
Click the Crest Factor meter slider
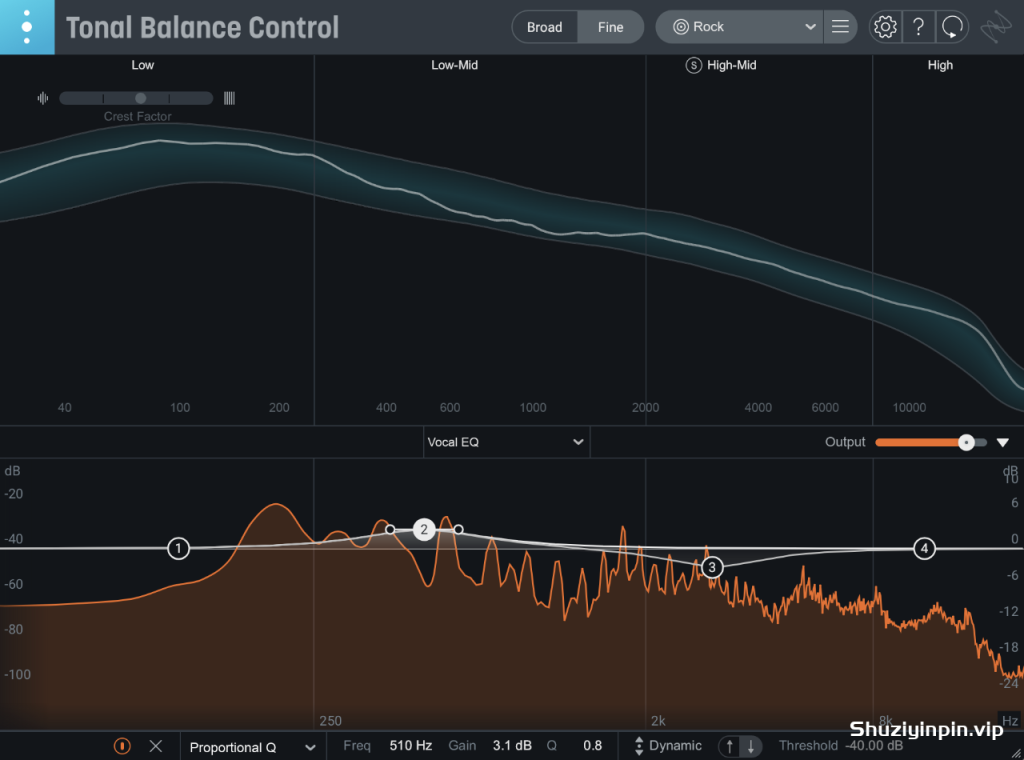coord(136,98)
